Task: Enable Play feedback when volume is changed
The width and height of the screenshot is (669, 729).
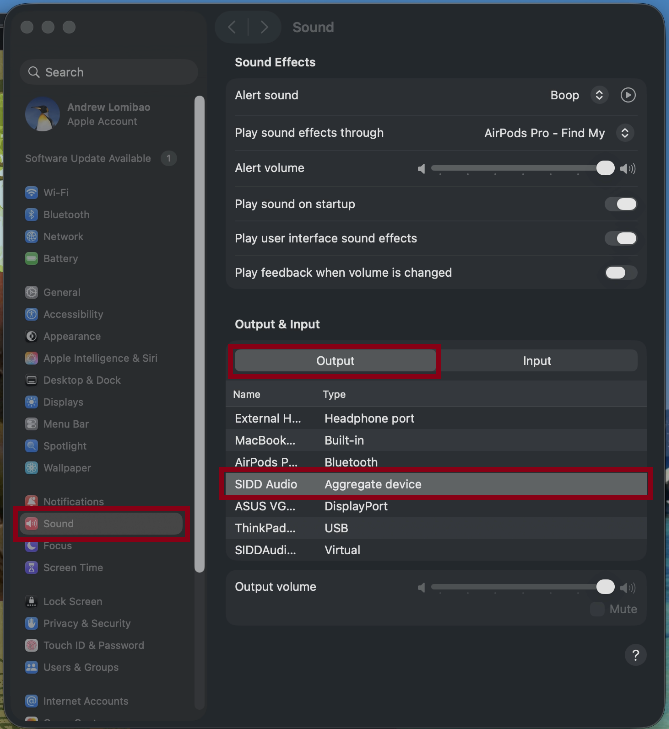Action: (x=621, y=273)
